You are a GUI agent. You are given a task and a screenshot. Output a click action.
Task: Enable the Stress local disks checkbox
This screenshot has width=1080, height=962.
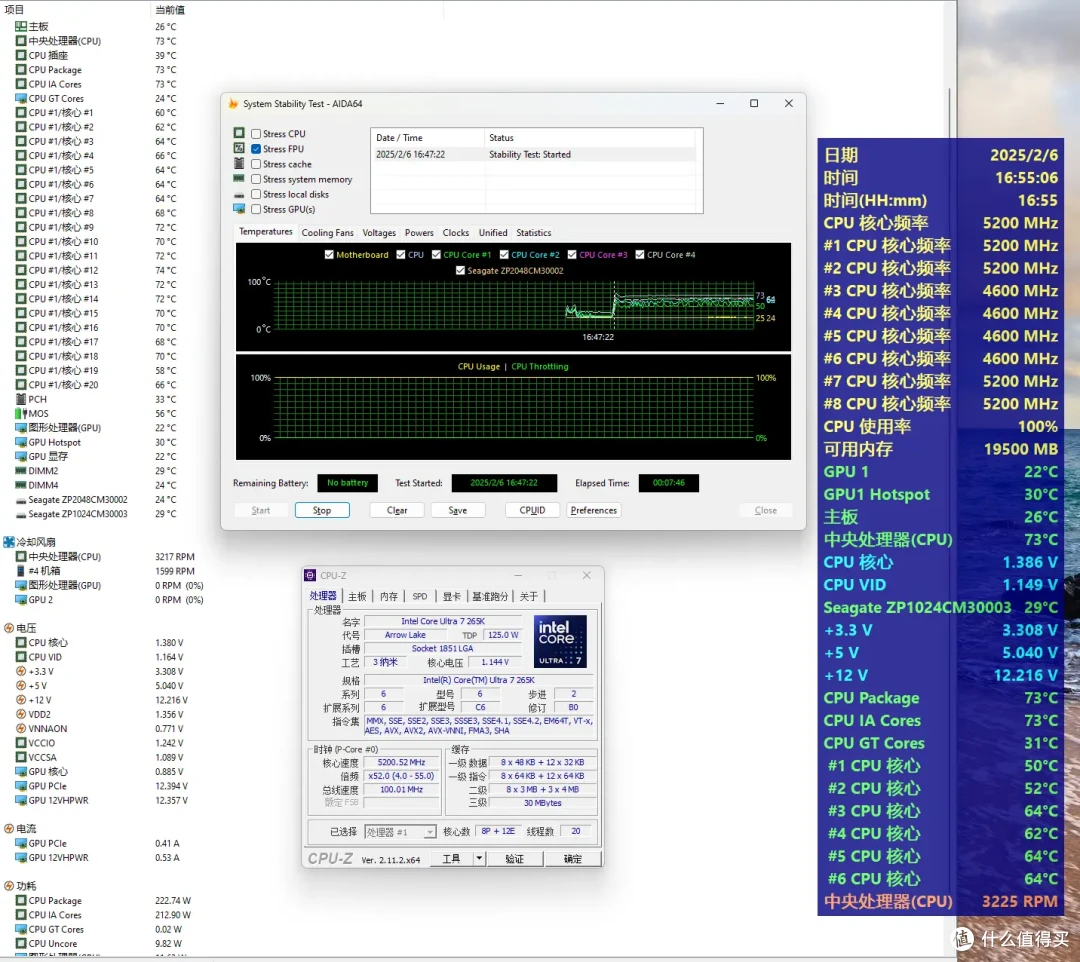[x=256, y=194]
